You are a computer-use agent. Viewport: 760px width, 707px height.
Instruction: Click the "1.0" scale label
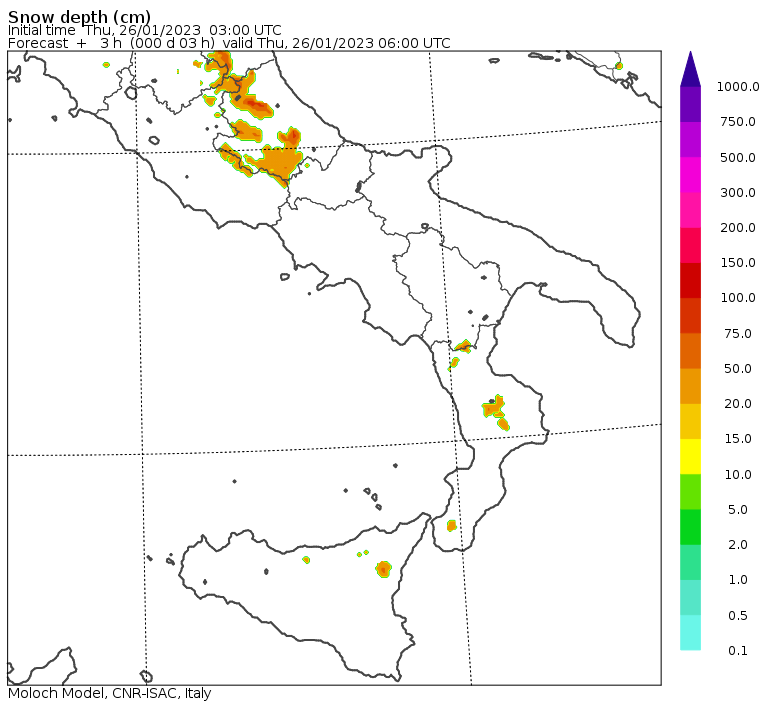[738, 580]
